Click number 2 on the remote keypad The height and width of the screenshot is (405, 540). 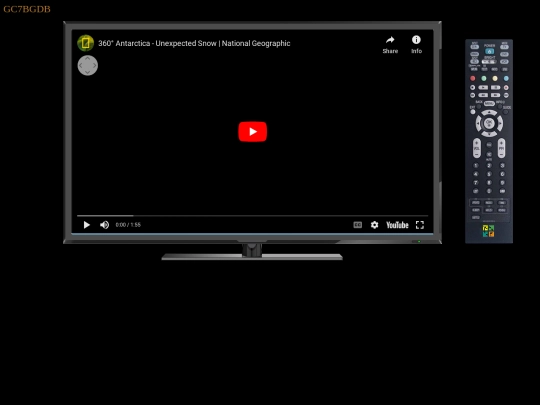point(489,165)
